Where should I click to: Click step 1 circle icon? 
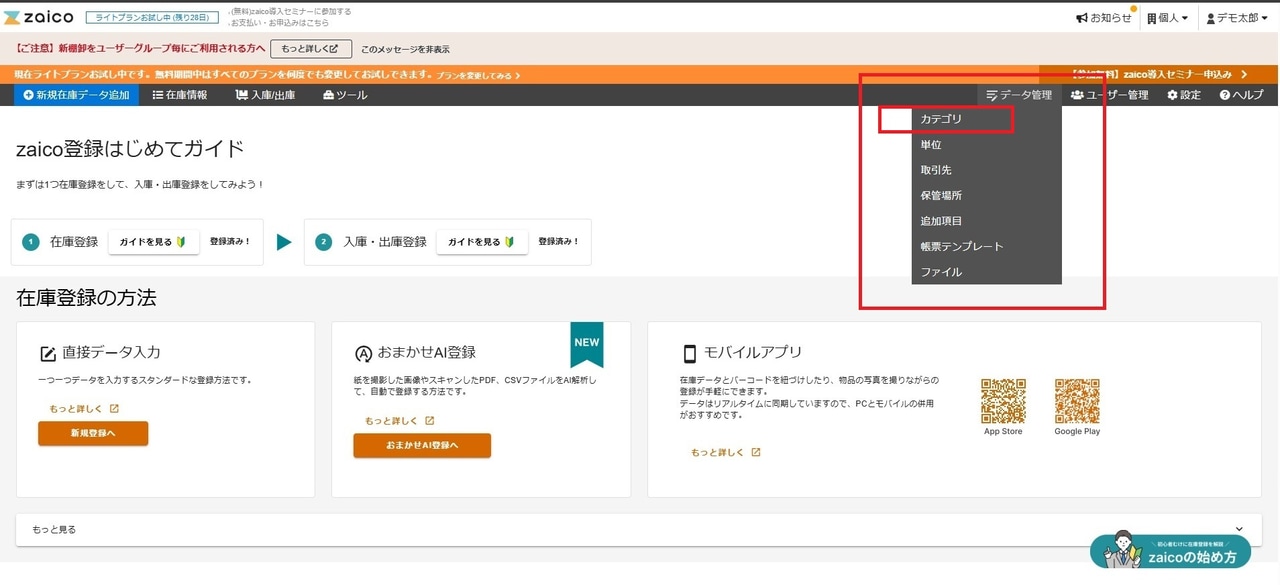pos(31,242)
